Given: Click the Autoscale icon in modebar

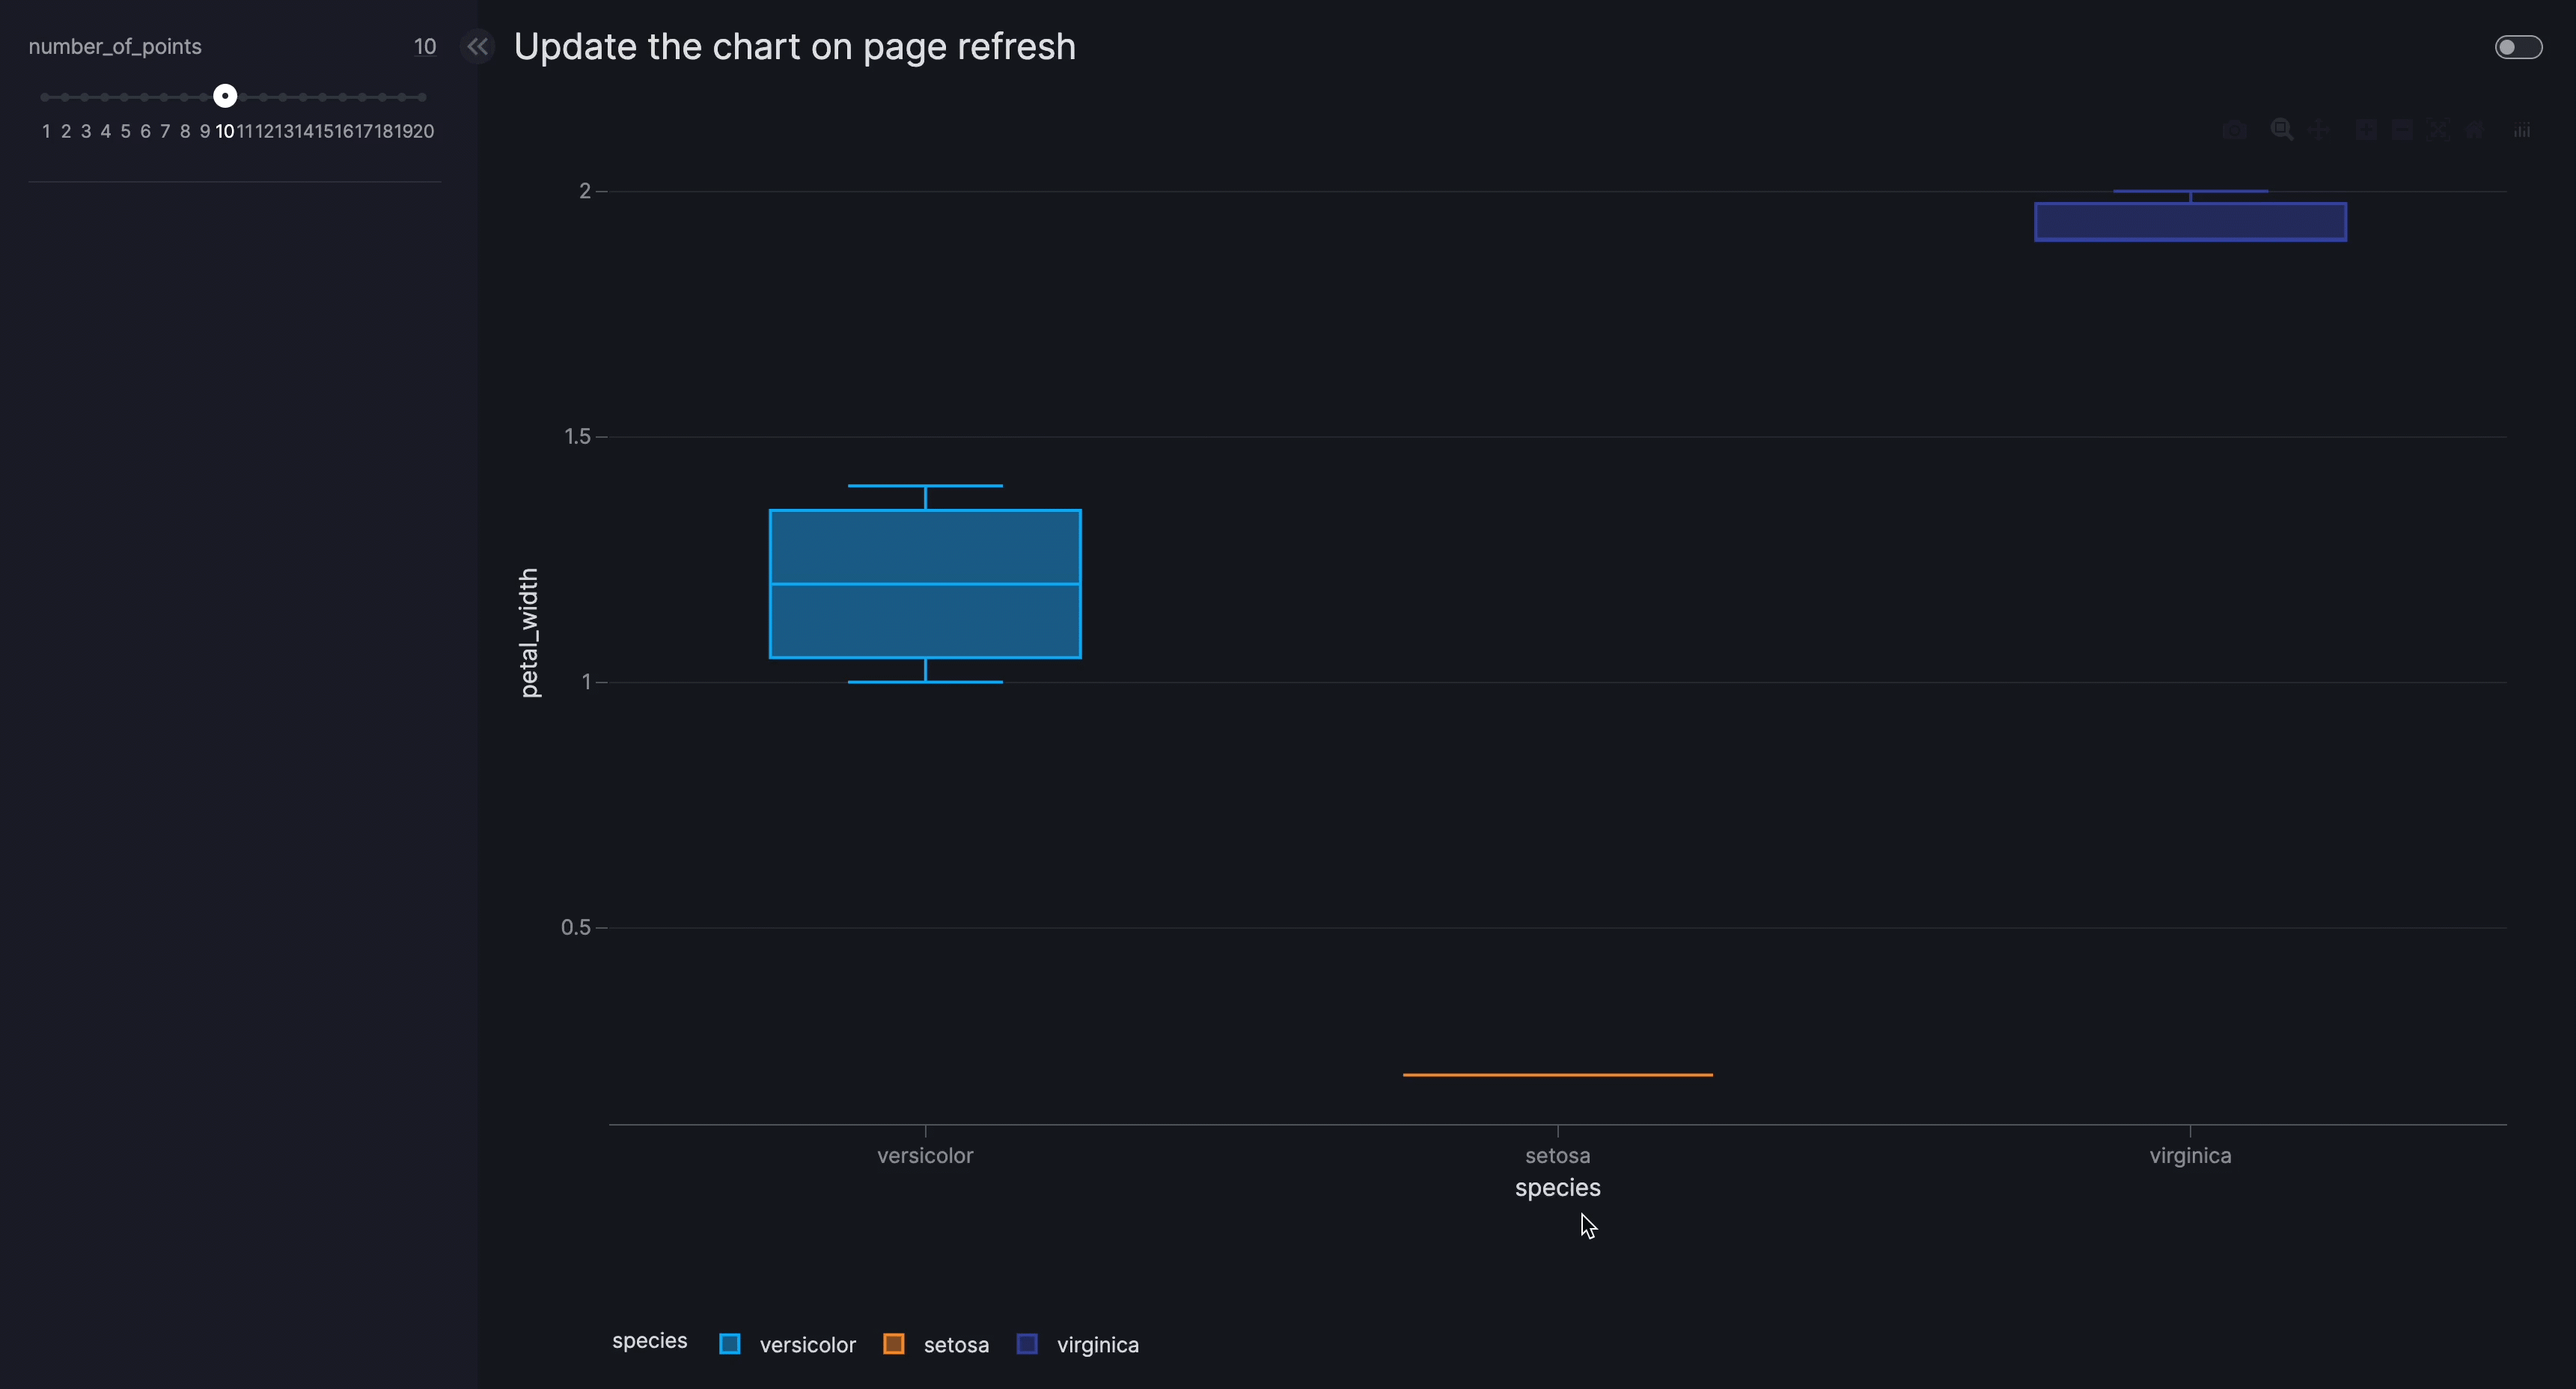Looking at the screenshot, I should pos(2439,130).
